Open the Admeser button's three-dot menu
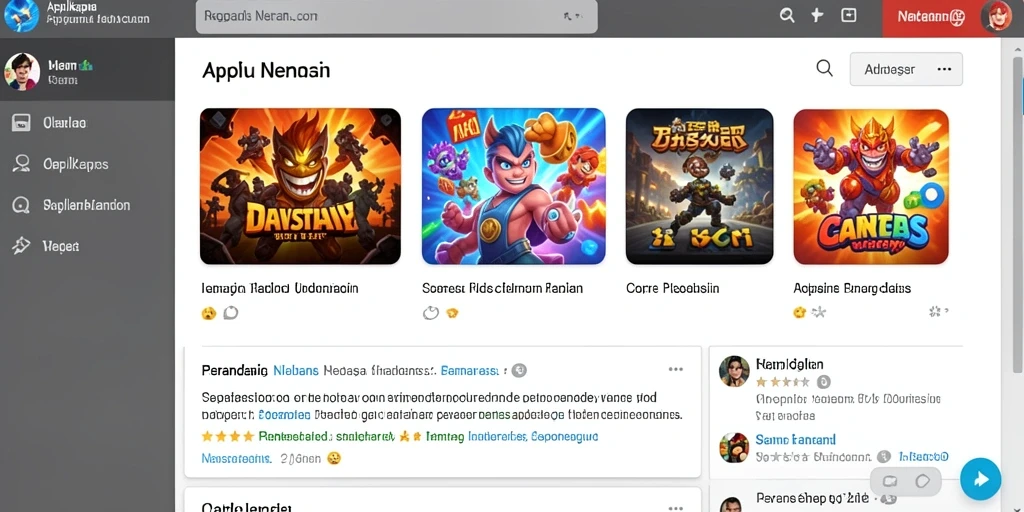 [x=944, y=69]
